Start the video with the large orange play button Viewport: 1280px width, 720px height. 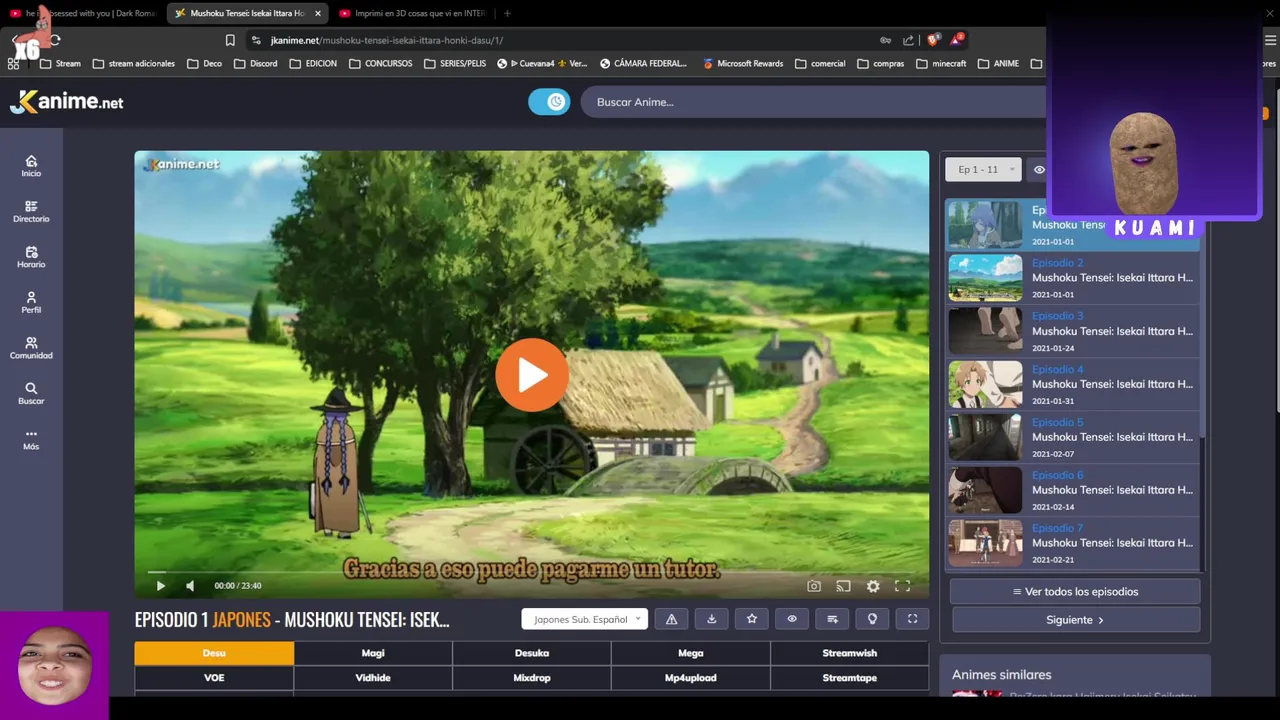coord(531,375)
